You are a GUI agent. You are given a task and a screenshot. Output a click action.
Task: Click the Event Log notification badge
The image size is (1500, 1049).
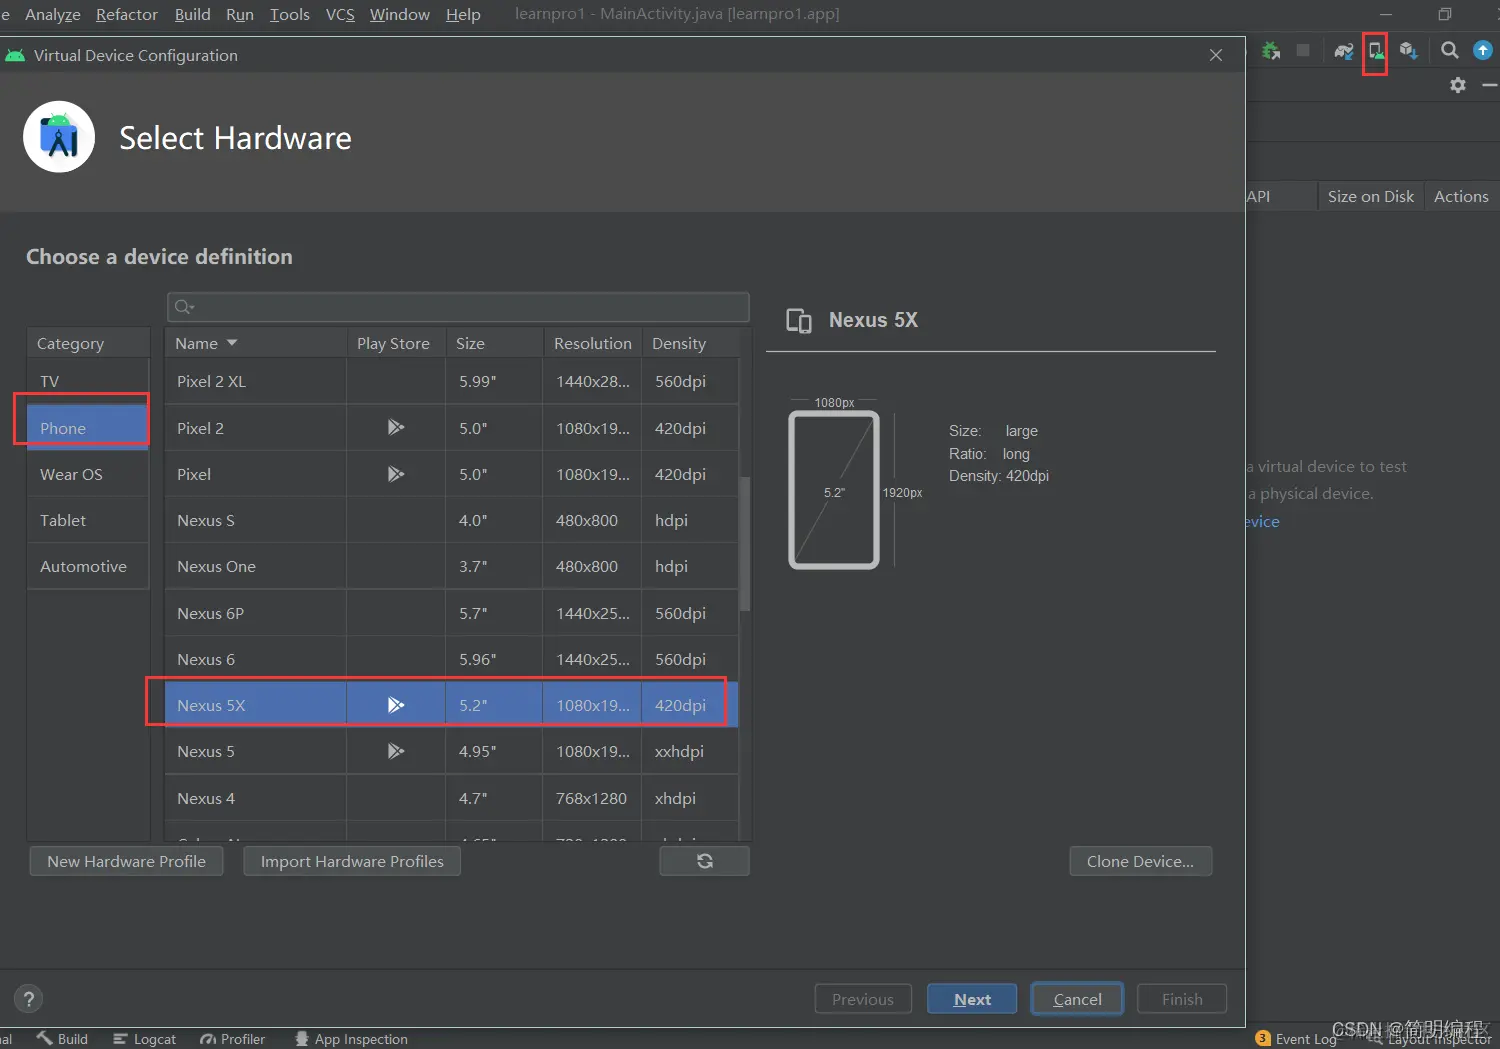[x=1263, y=1038]
